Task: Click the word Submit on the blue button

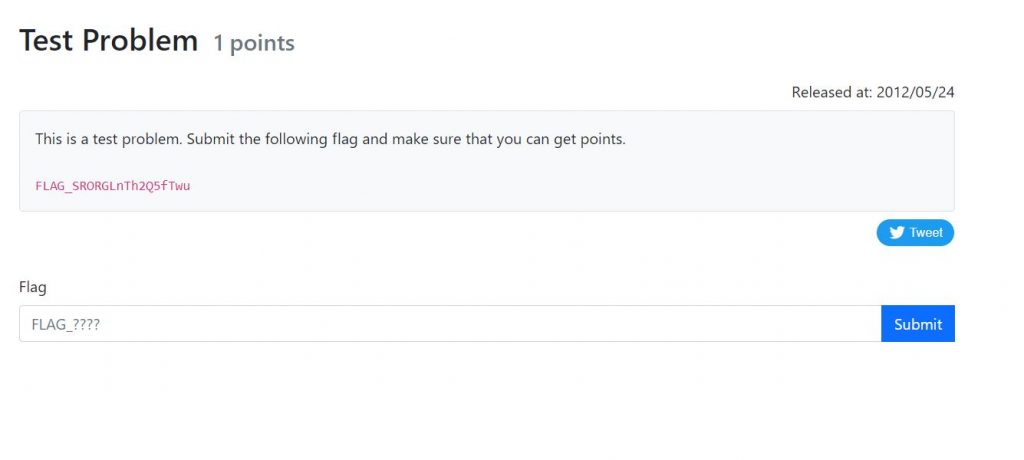Action: (x=918, y=324)
